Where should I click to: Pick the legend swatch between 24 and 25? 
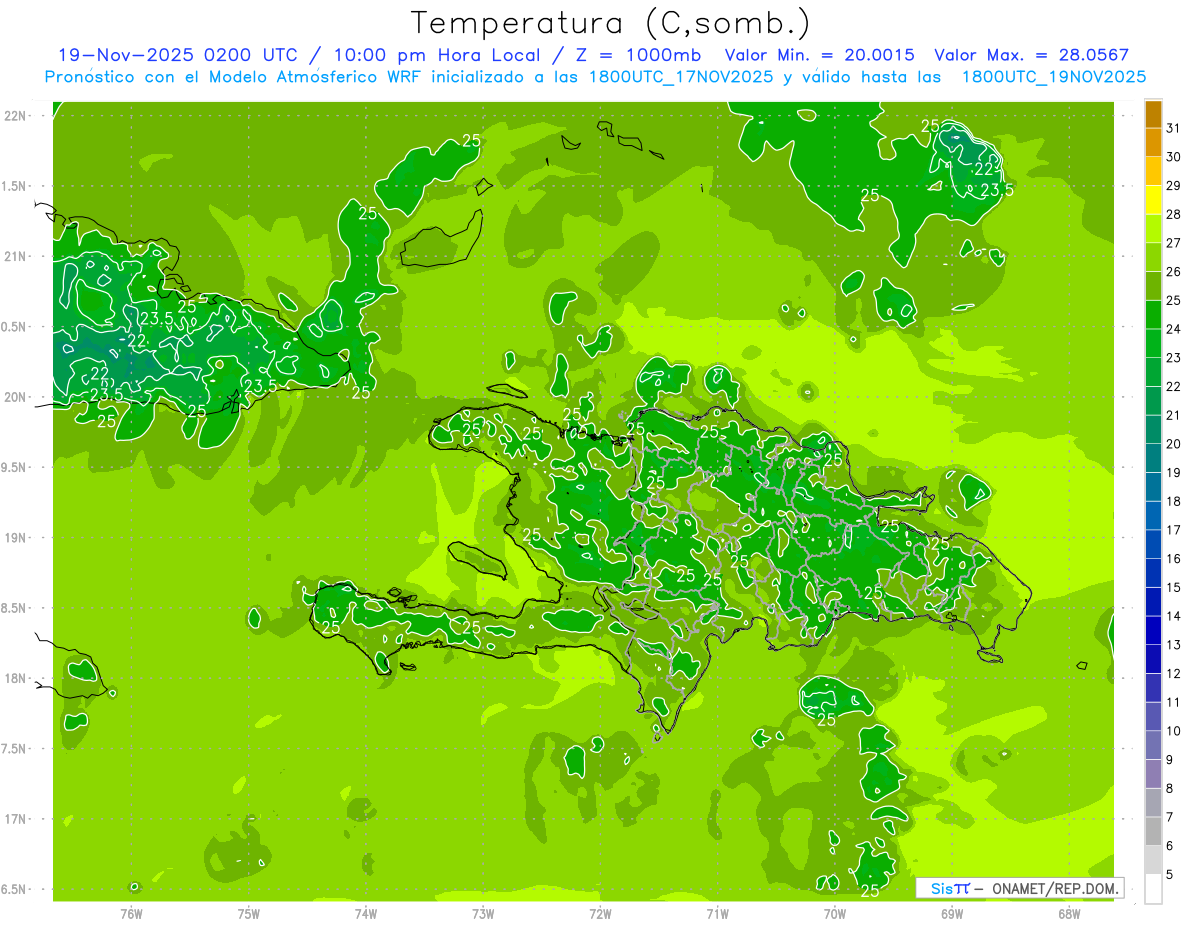tap(1153, 315)
